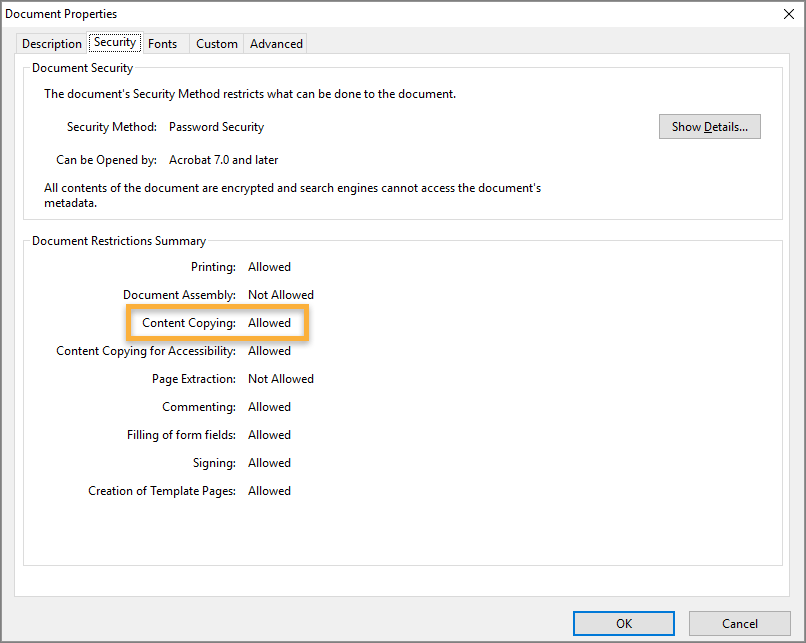Image resolution: width=806 pixels, height=643 pixels.
Task: Click the 'Can be Opened by:' label
Action: coord(106,160)
